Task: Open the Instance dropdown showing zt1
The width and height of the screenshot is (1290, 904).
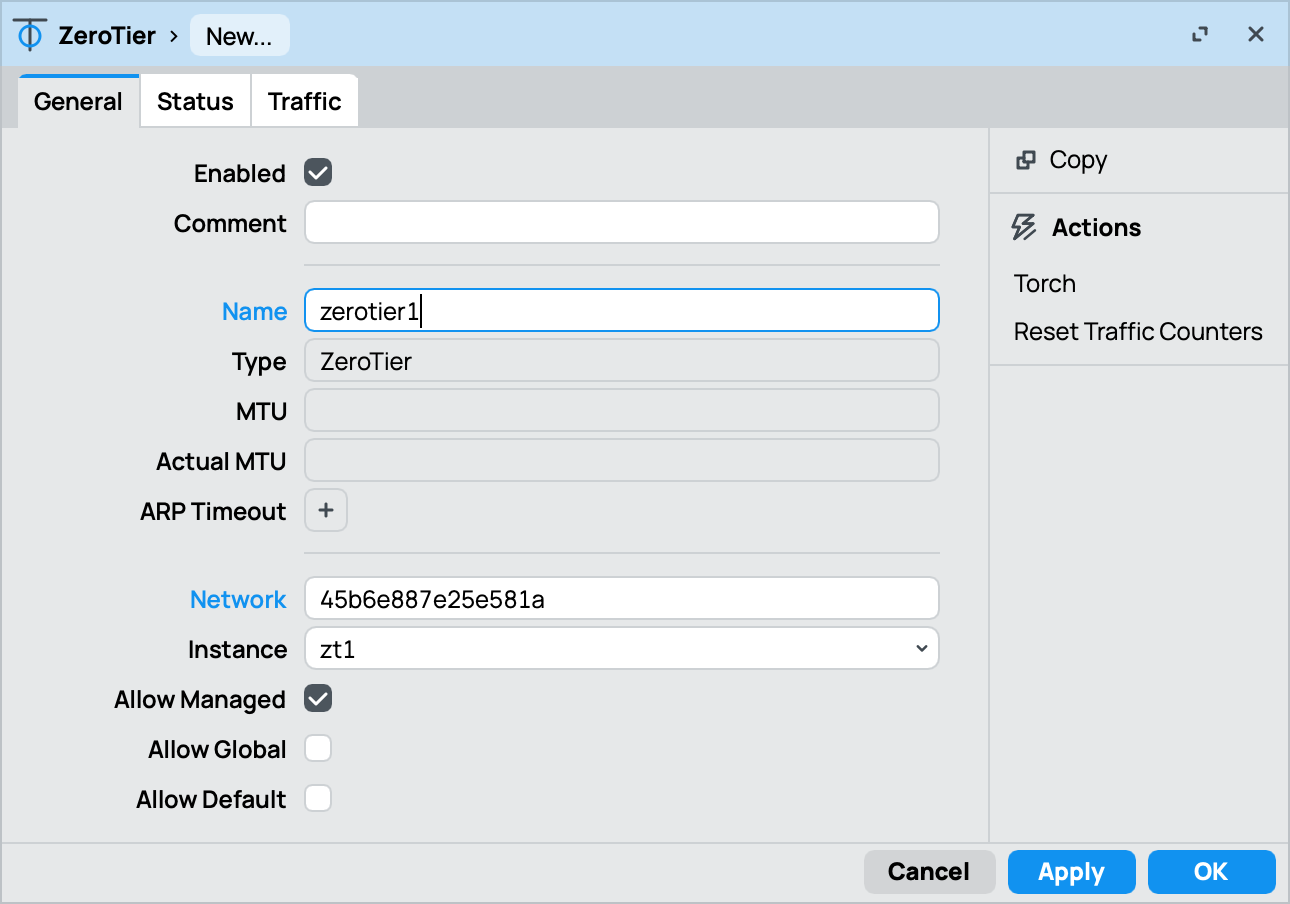Action: pyautogui.click(x=622, y=649)
